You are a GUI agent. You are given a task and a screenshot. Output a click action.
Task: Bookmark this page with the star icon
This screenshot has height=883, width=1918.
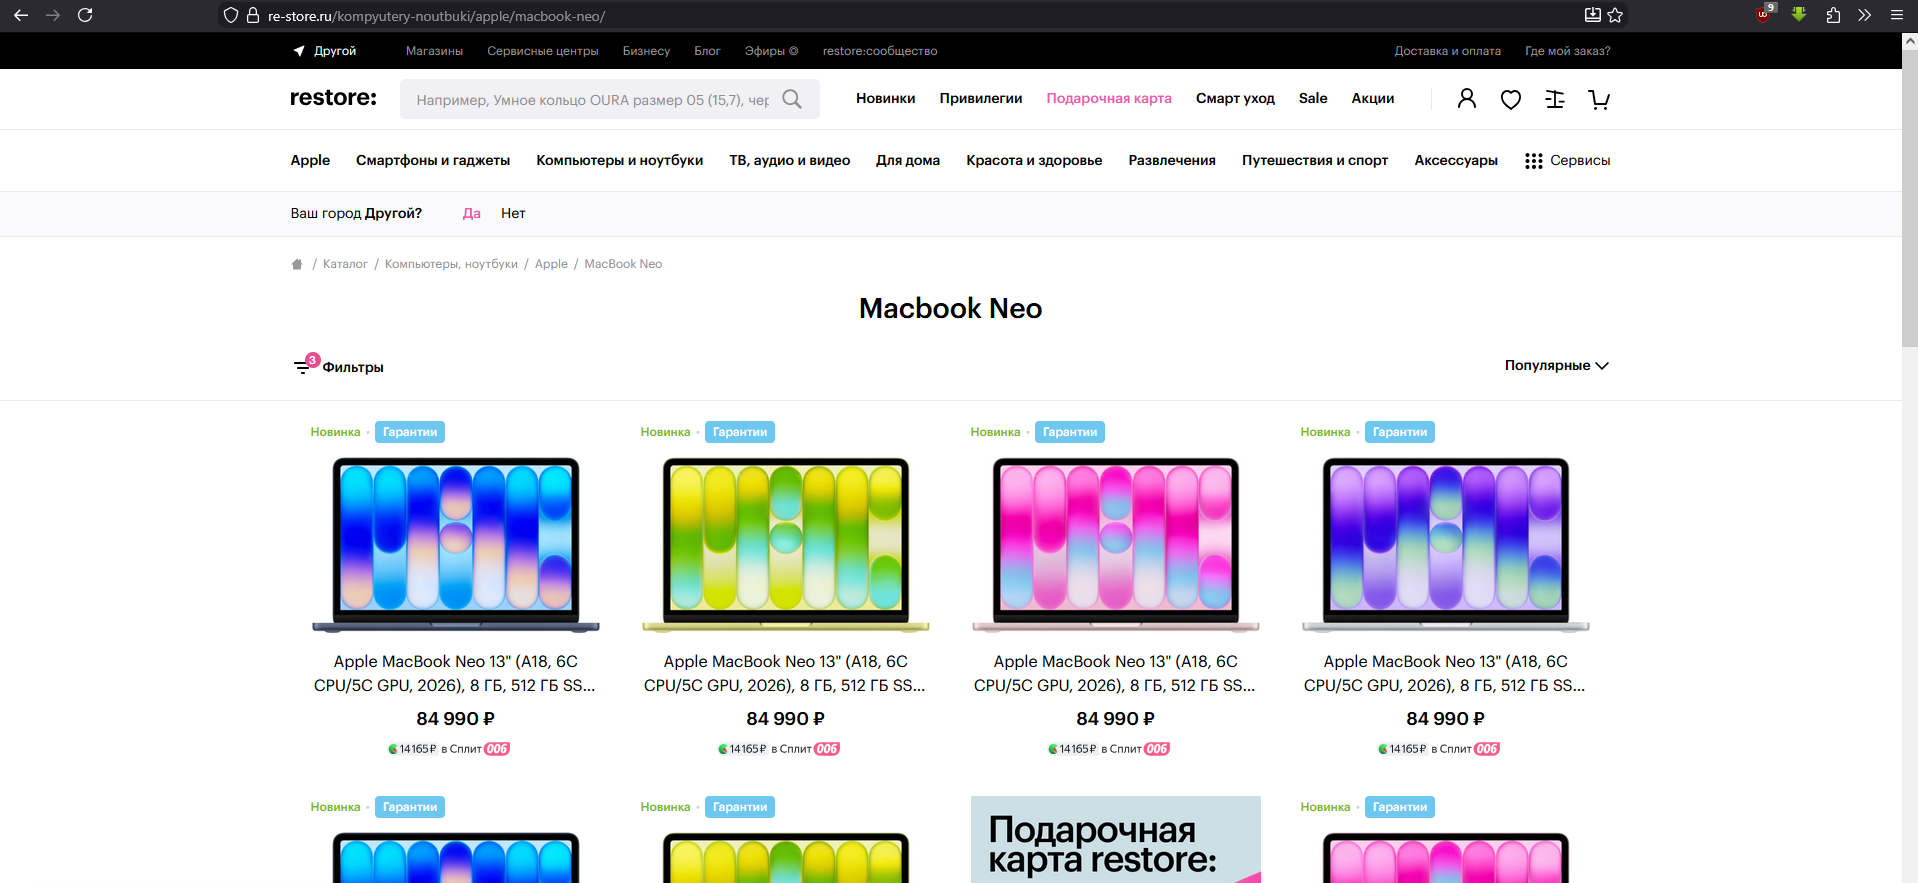1615,15
